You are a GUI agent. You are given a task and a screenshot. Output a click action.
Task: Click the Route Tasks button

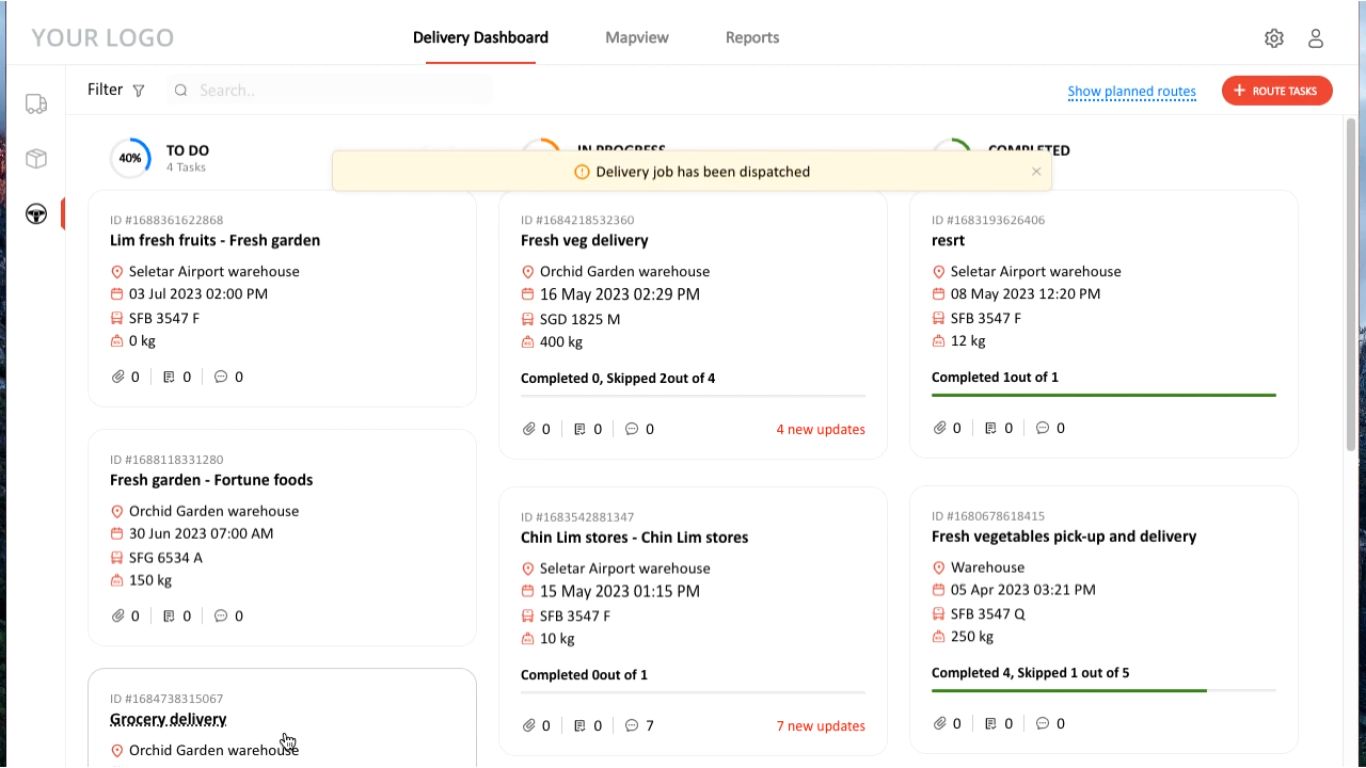point(1277,91)
